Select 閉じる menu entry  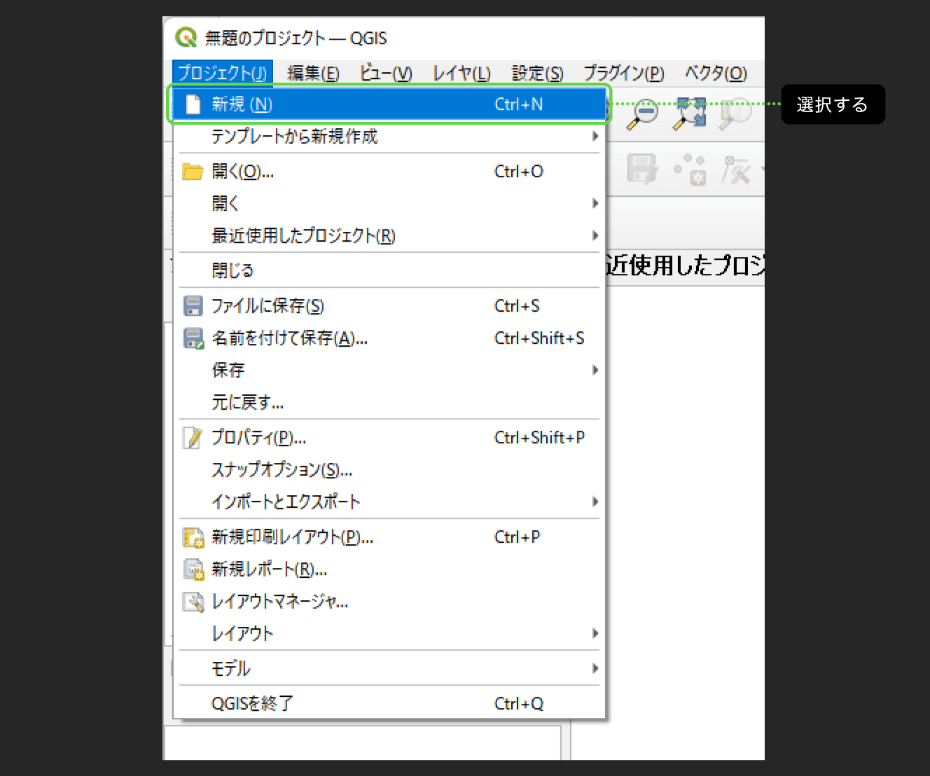pos(389,271)
